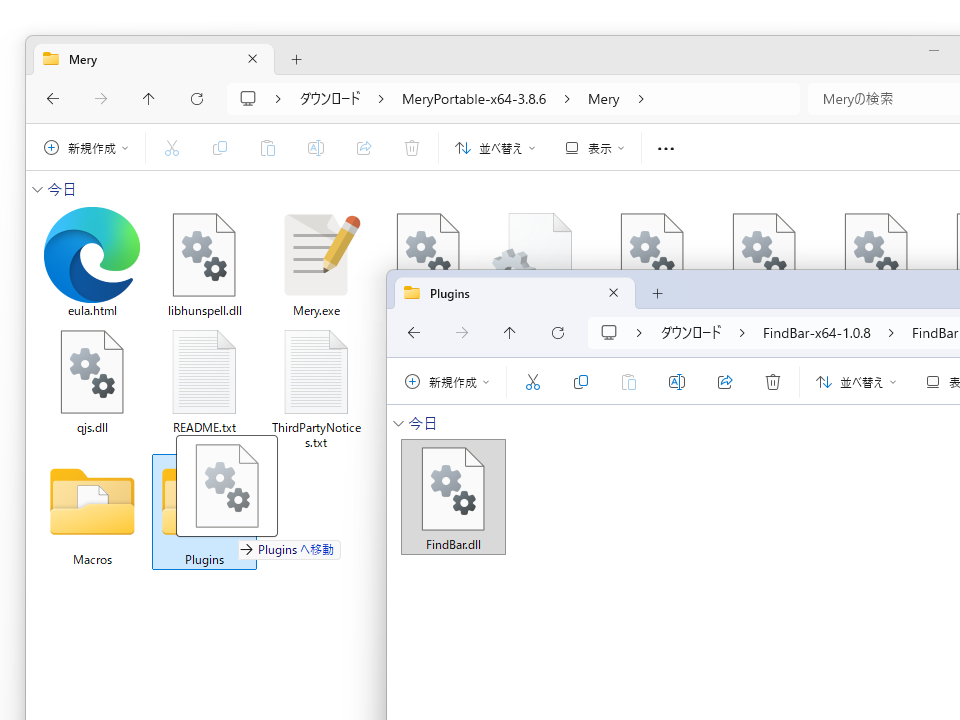
Task: Click Copy icon in Mery window toolbar
Action: click(x=220, y=148)
